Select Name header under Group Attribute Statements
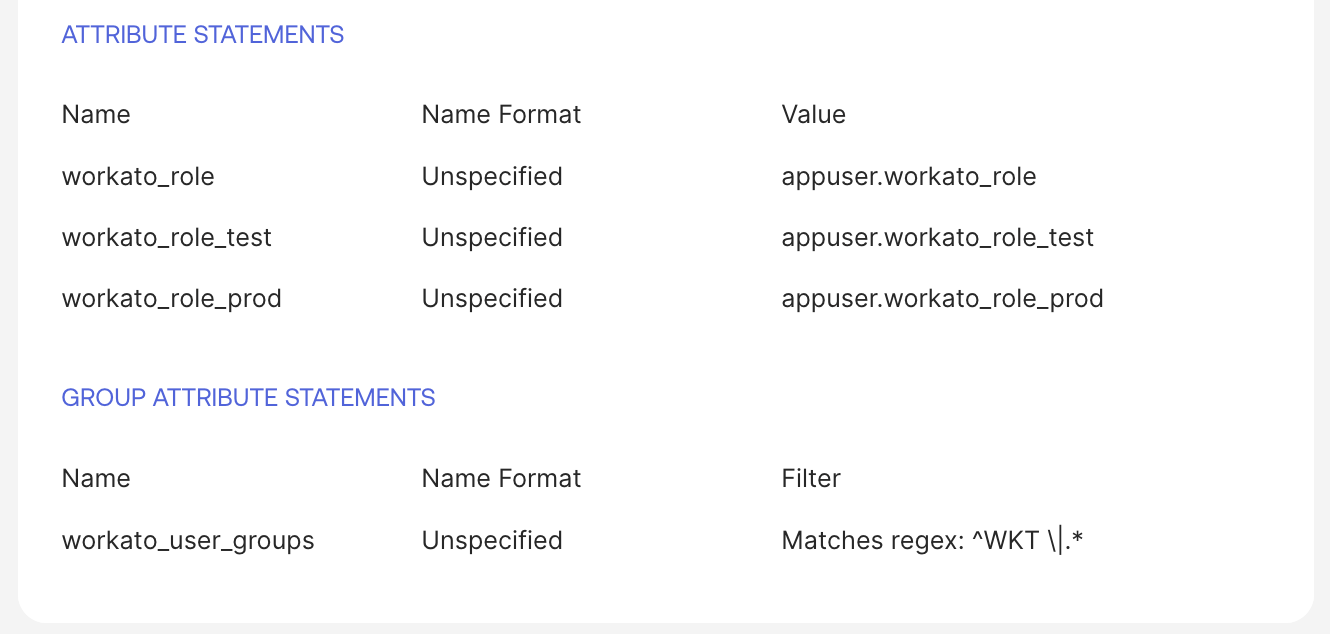This screenshot has width=1330, height=634. [x=96, y=479]
